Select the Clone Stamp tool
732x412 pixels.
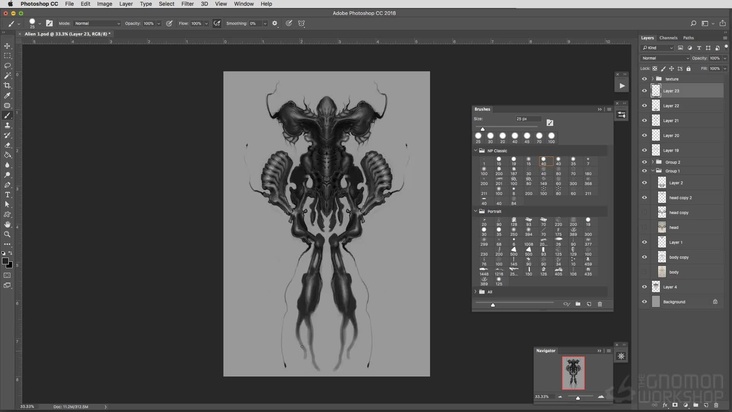tap(7, 125)
